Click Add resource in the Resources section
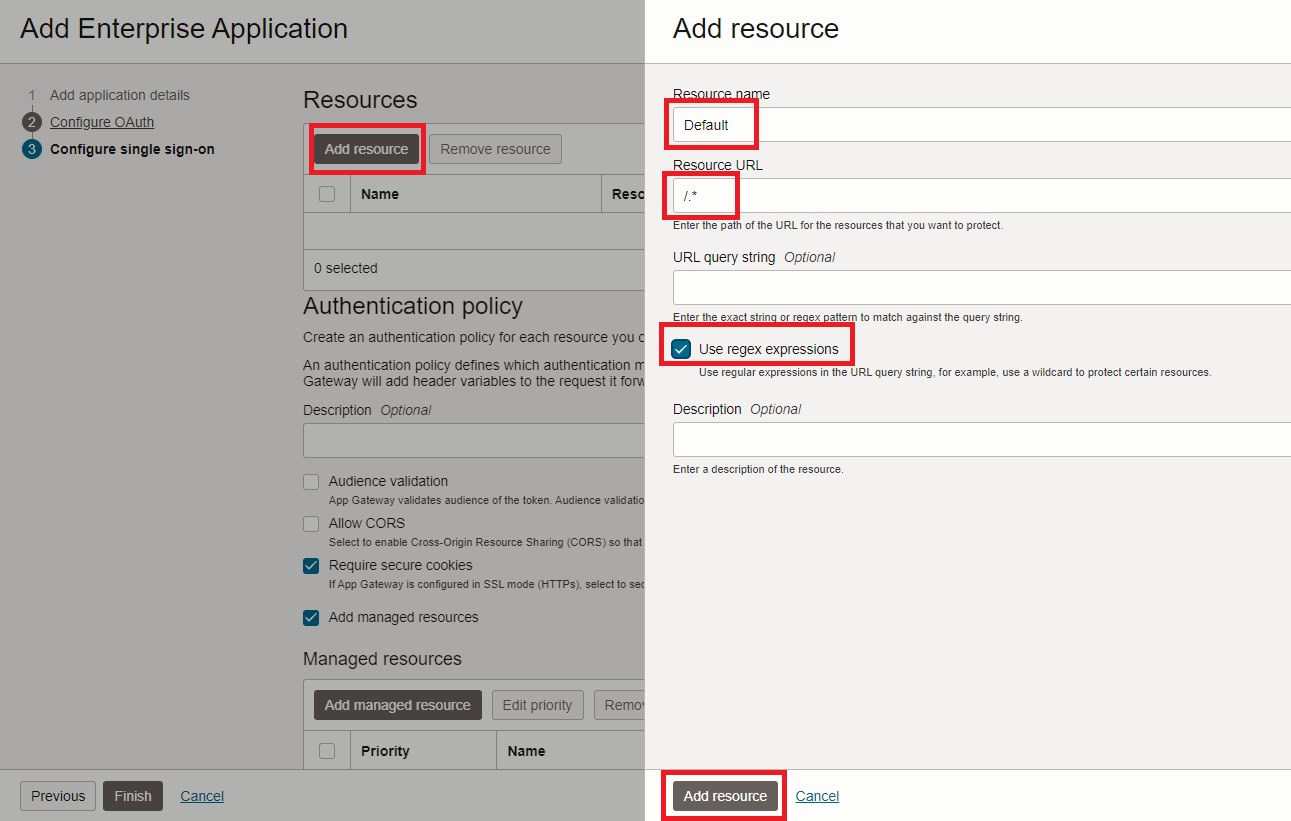 pyautogui.click(x=366, y=149)
